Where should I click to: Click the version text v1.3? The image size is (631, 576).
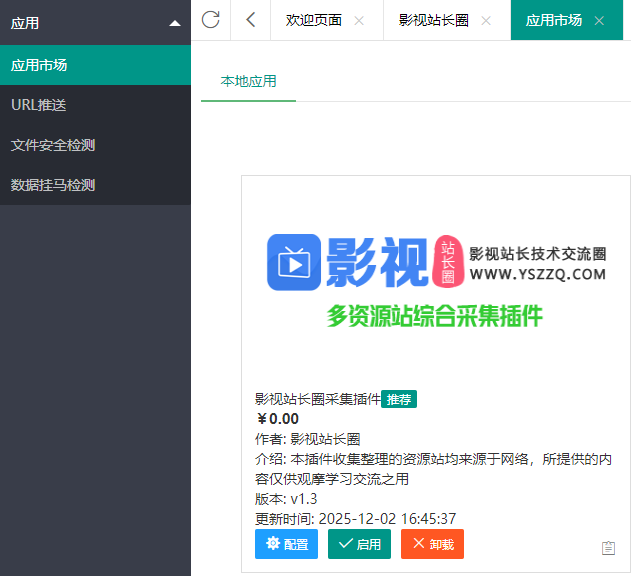coord(304,499)
